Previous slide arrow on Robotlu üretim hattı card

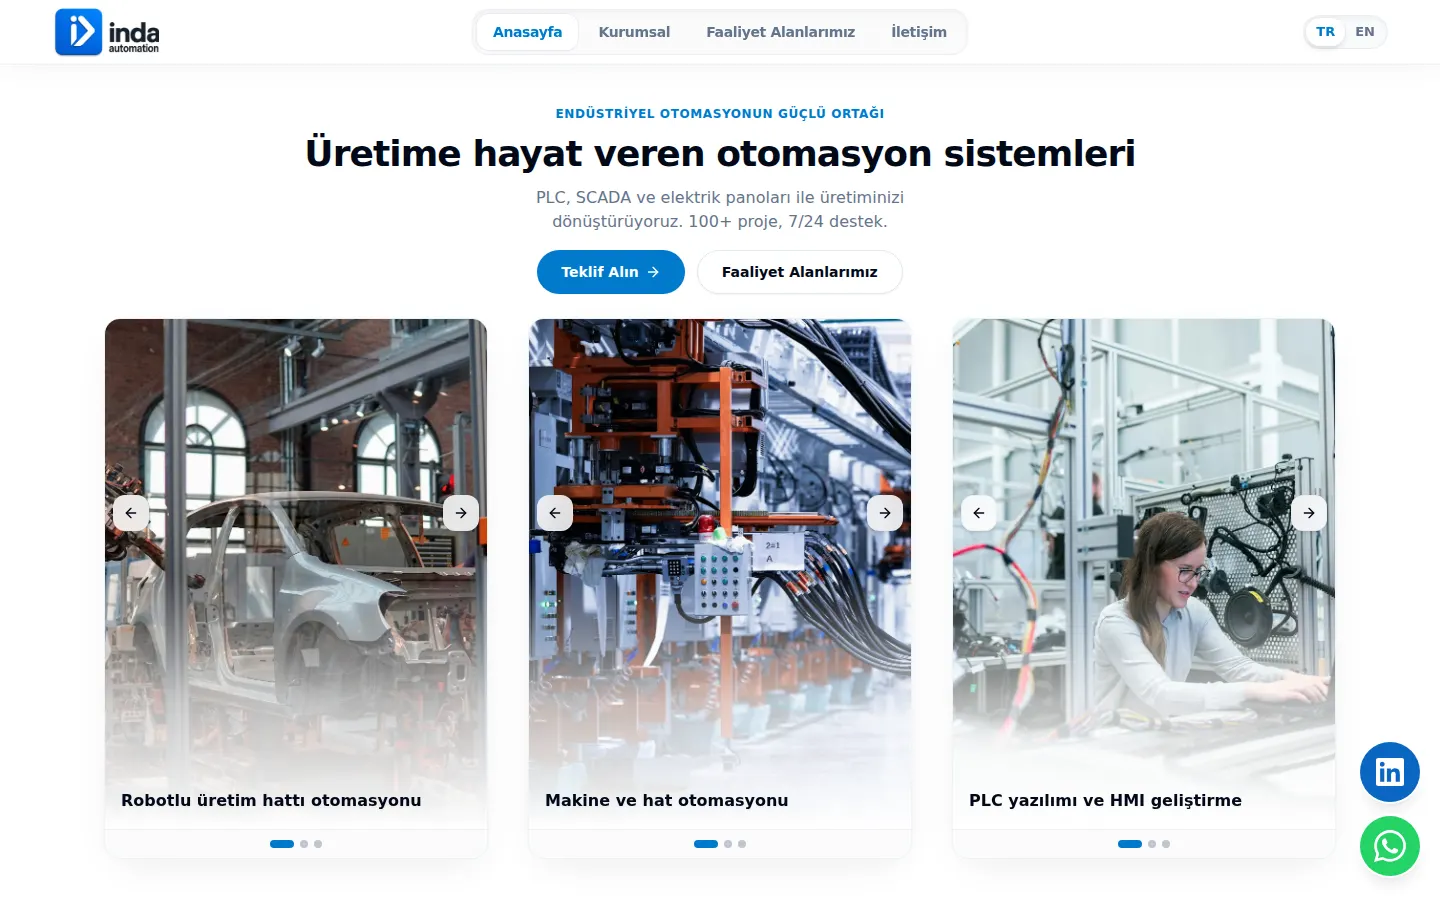pyautogui.click(x=131, y=513)
